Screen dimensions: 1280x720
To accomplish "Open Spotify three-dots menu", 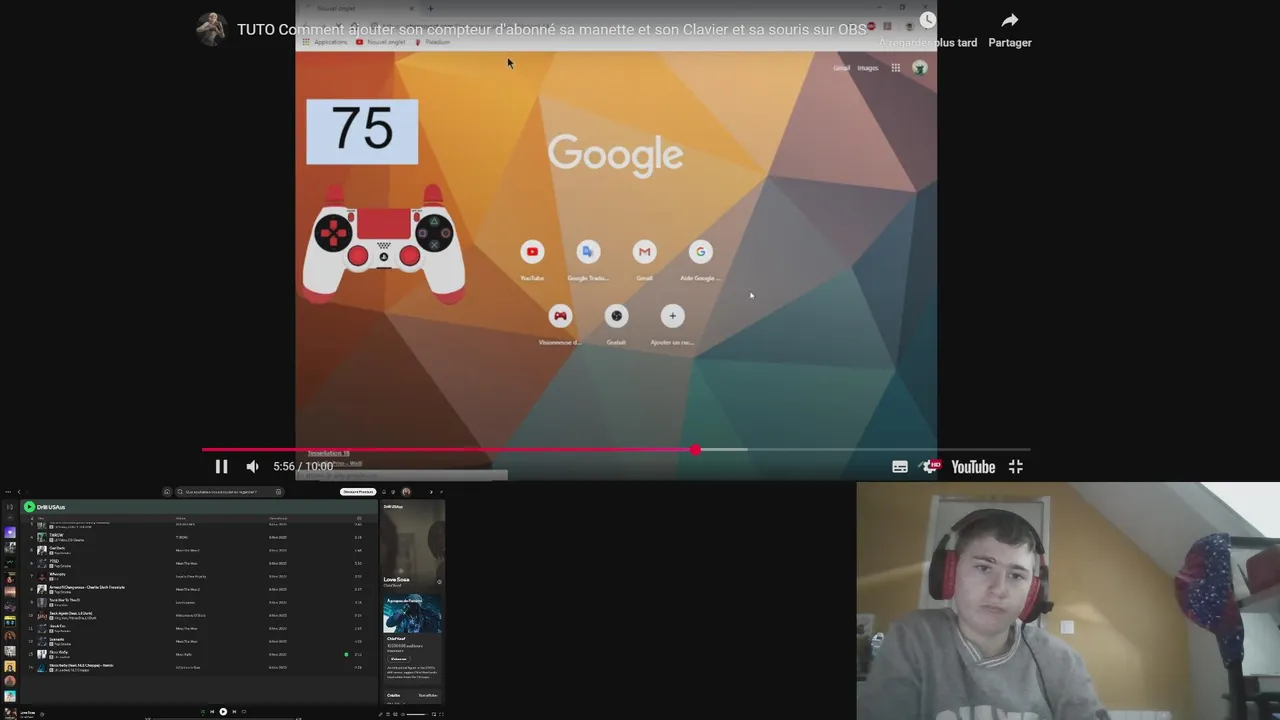I will [x=8, y=492].
